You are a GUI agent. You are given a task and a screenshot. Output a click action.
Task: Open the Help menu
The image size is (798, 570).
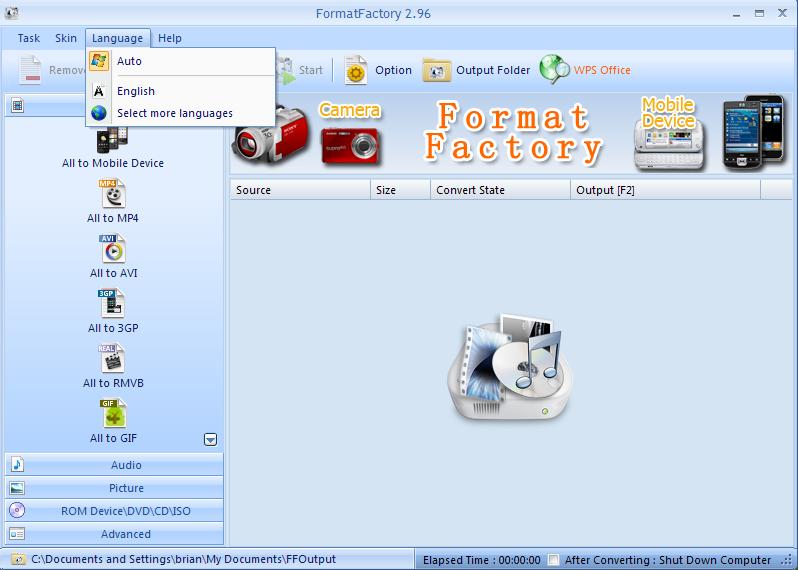(169, 38)
